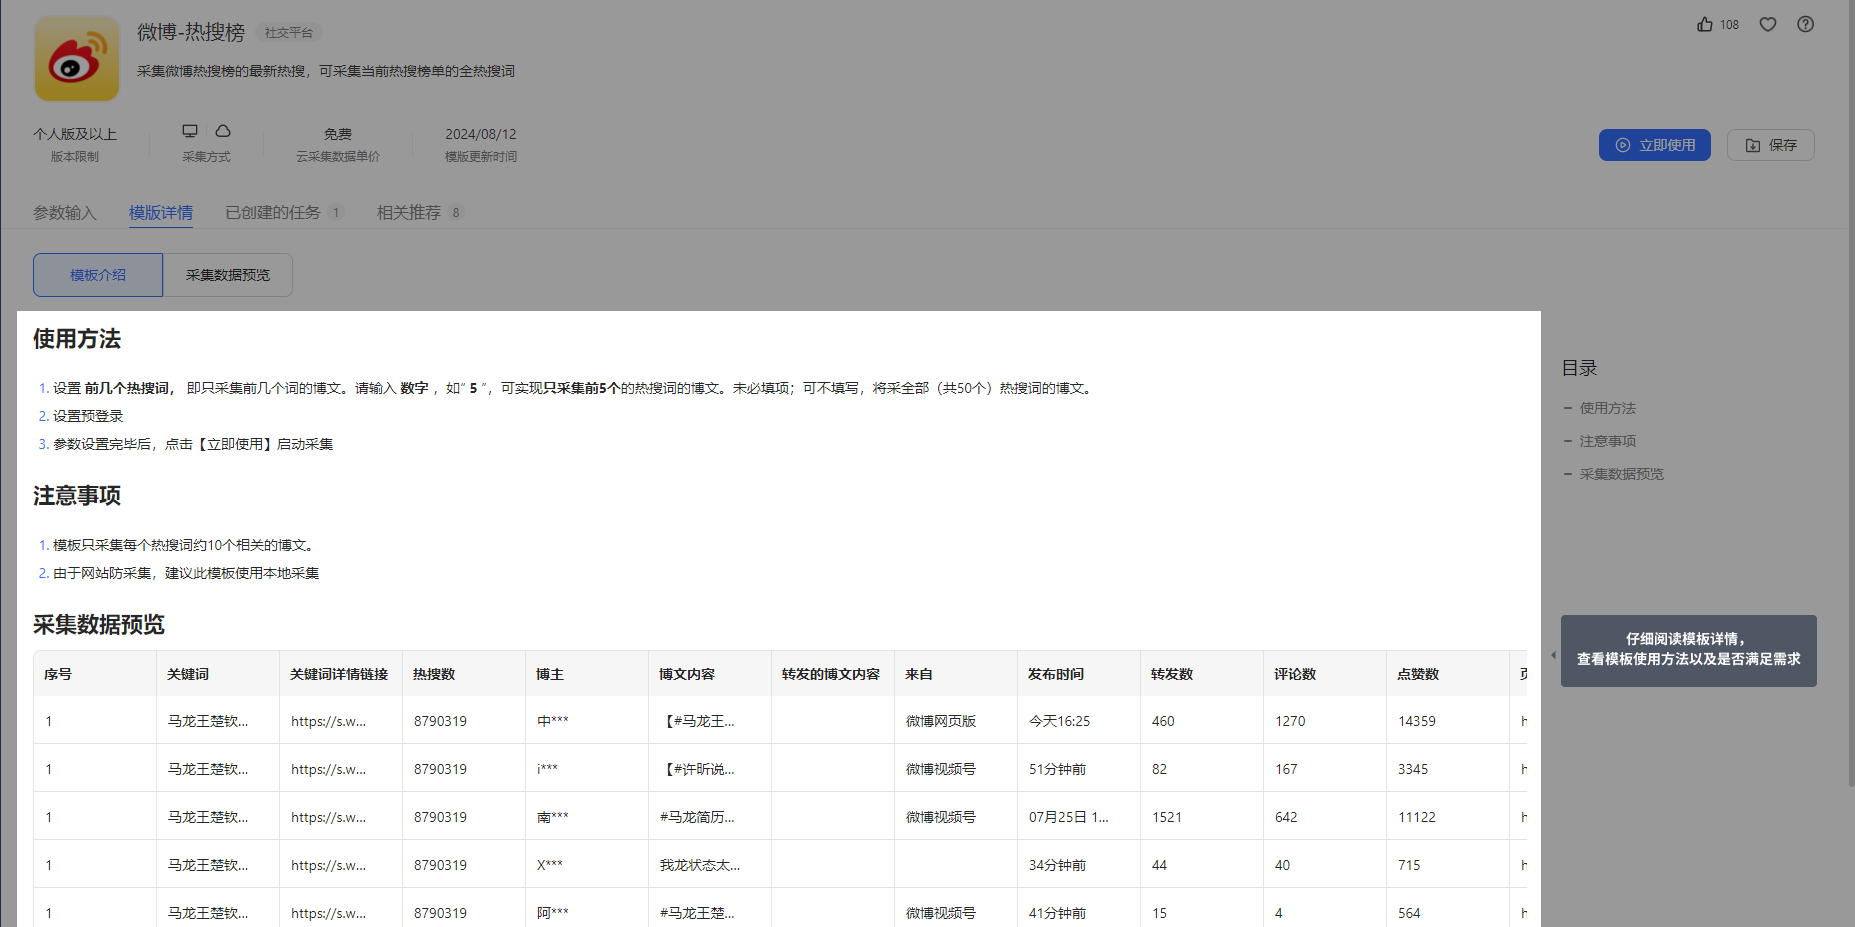
Task: Open the first keyword detail link https://s.w...
Action: (330, 720)
